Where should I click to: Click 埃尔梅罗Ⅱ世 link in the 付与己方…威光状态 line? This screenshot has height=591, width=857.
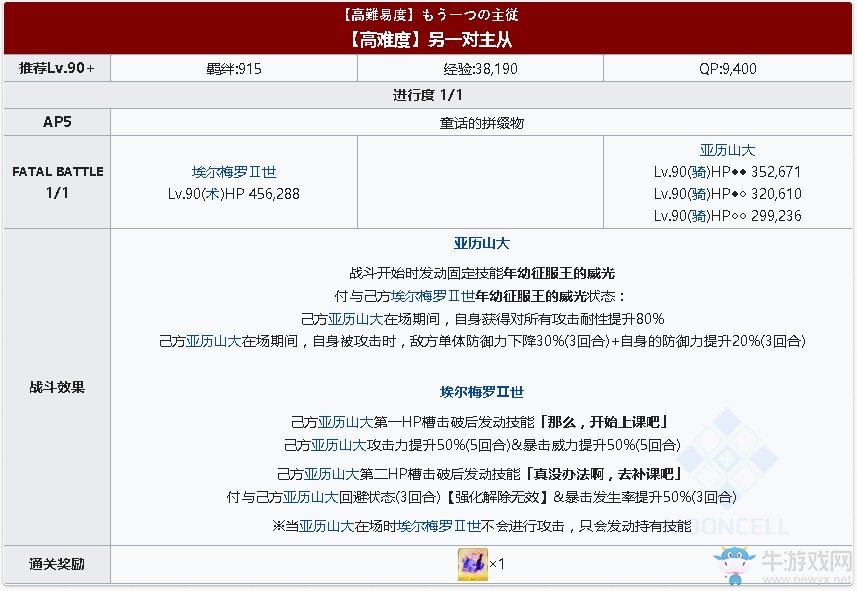click(x=433, y=296)
